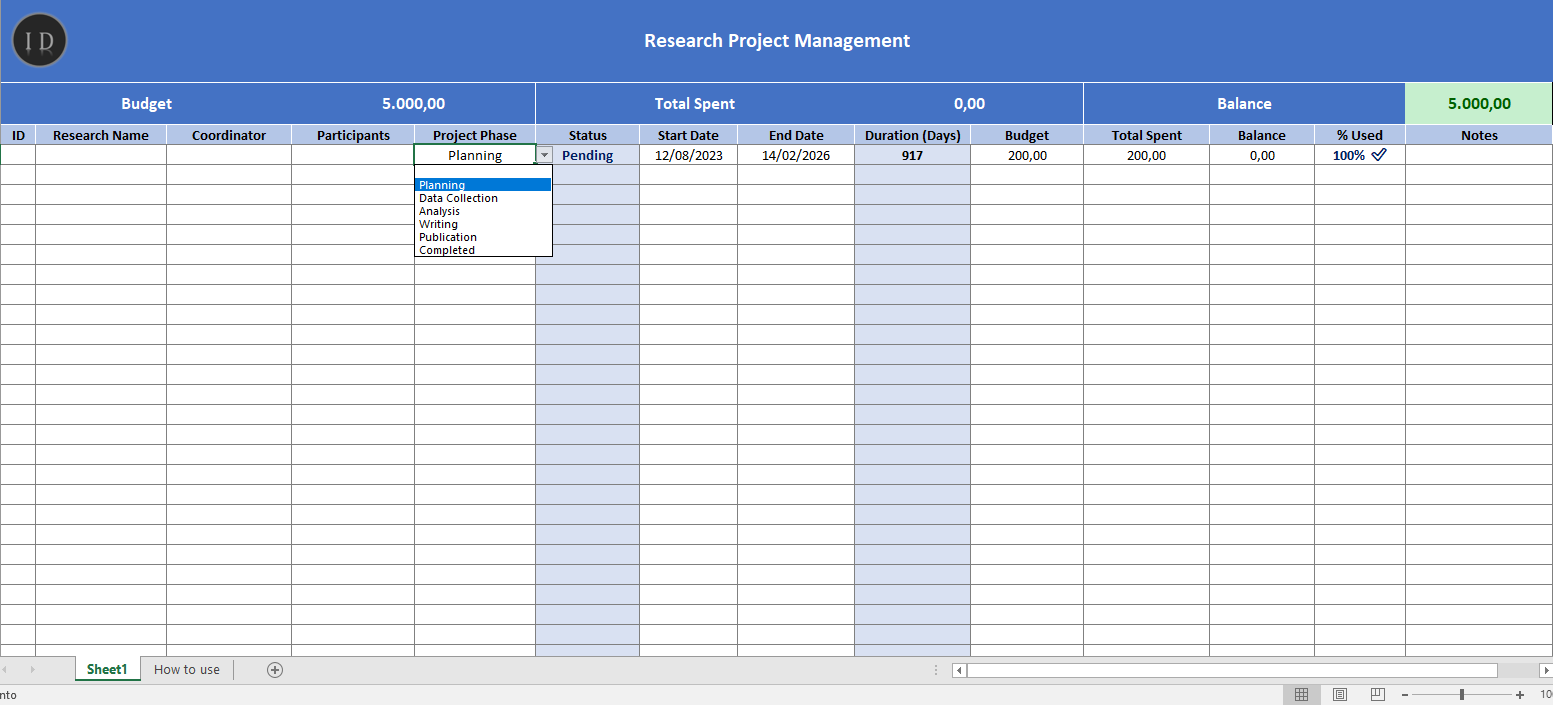Click the checkmark icon beside 100%
This screenshot has height=705, width=1553.
pos(1379,155)
